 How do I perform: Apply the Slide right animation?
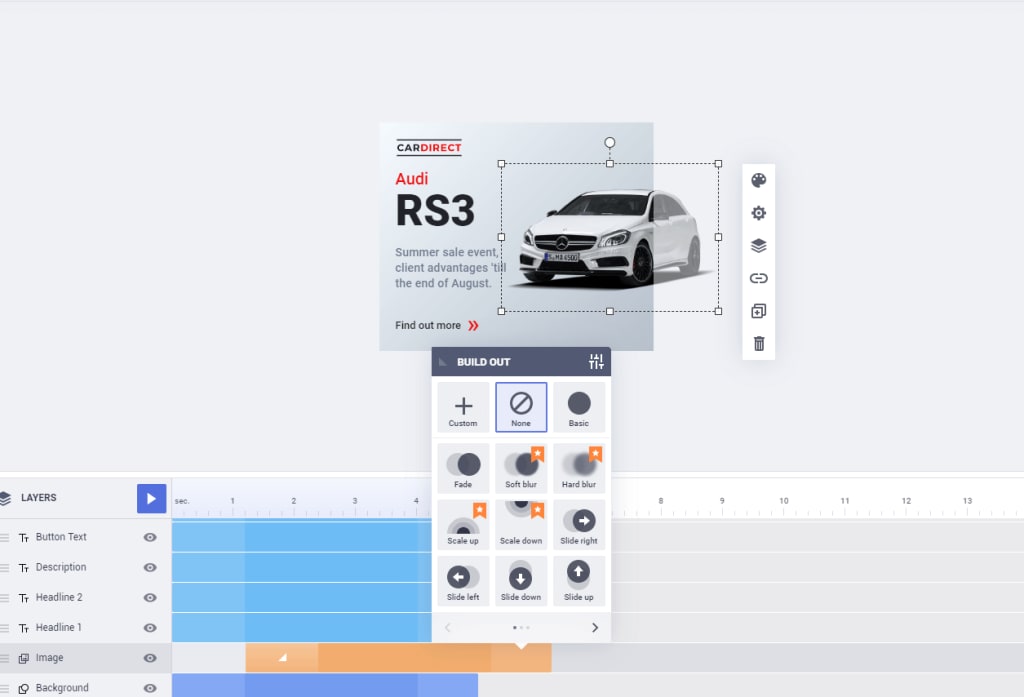[579, 525]
